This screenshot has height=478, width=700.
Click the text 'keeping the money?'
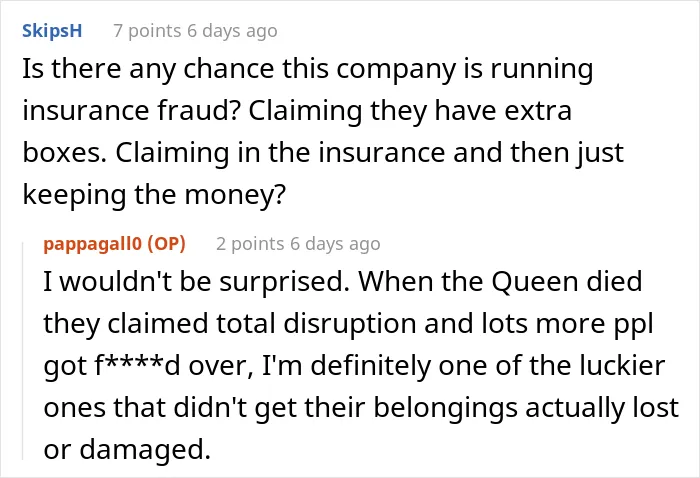tap(154, 195)
